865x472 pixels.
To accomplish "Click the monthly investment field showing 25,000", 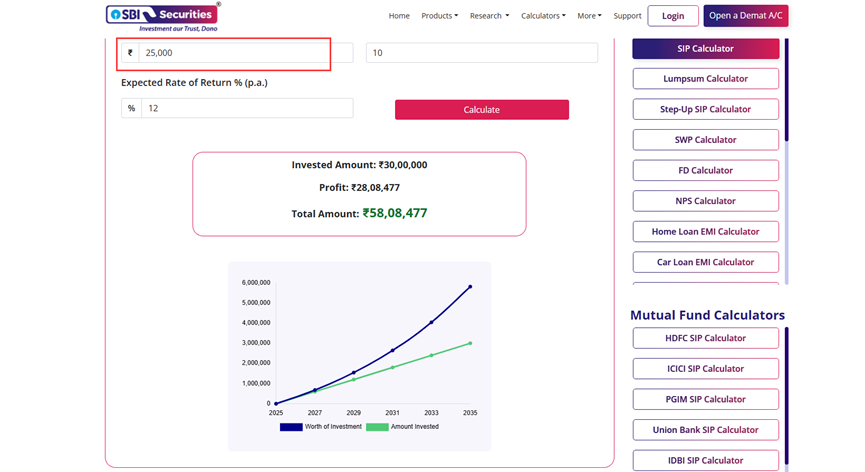I will [x=246, y=53].
